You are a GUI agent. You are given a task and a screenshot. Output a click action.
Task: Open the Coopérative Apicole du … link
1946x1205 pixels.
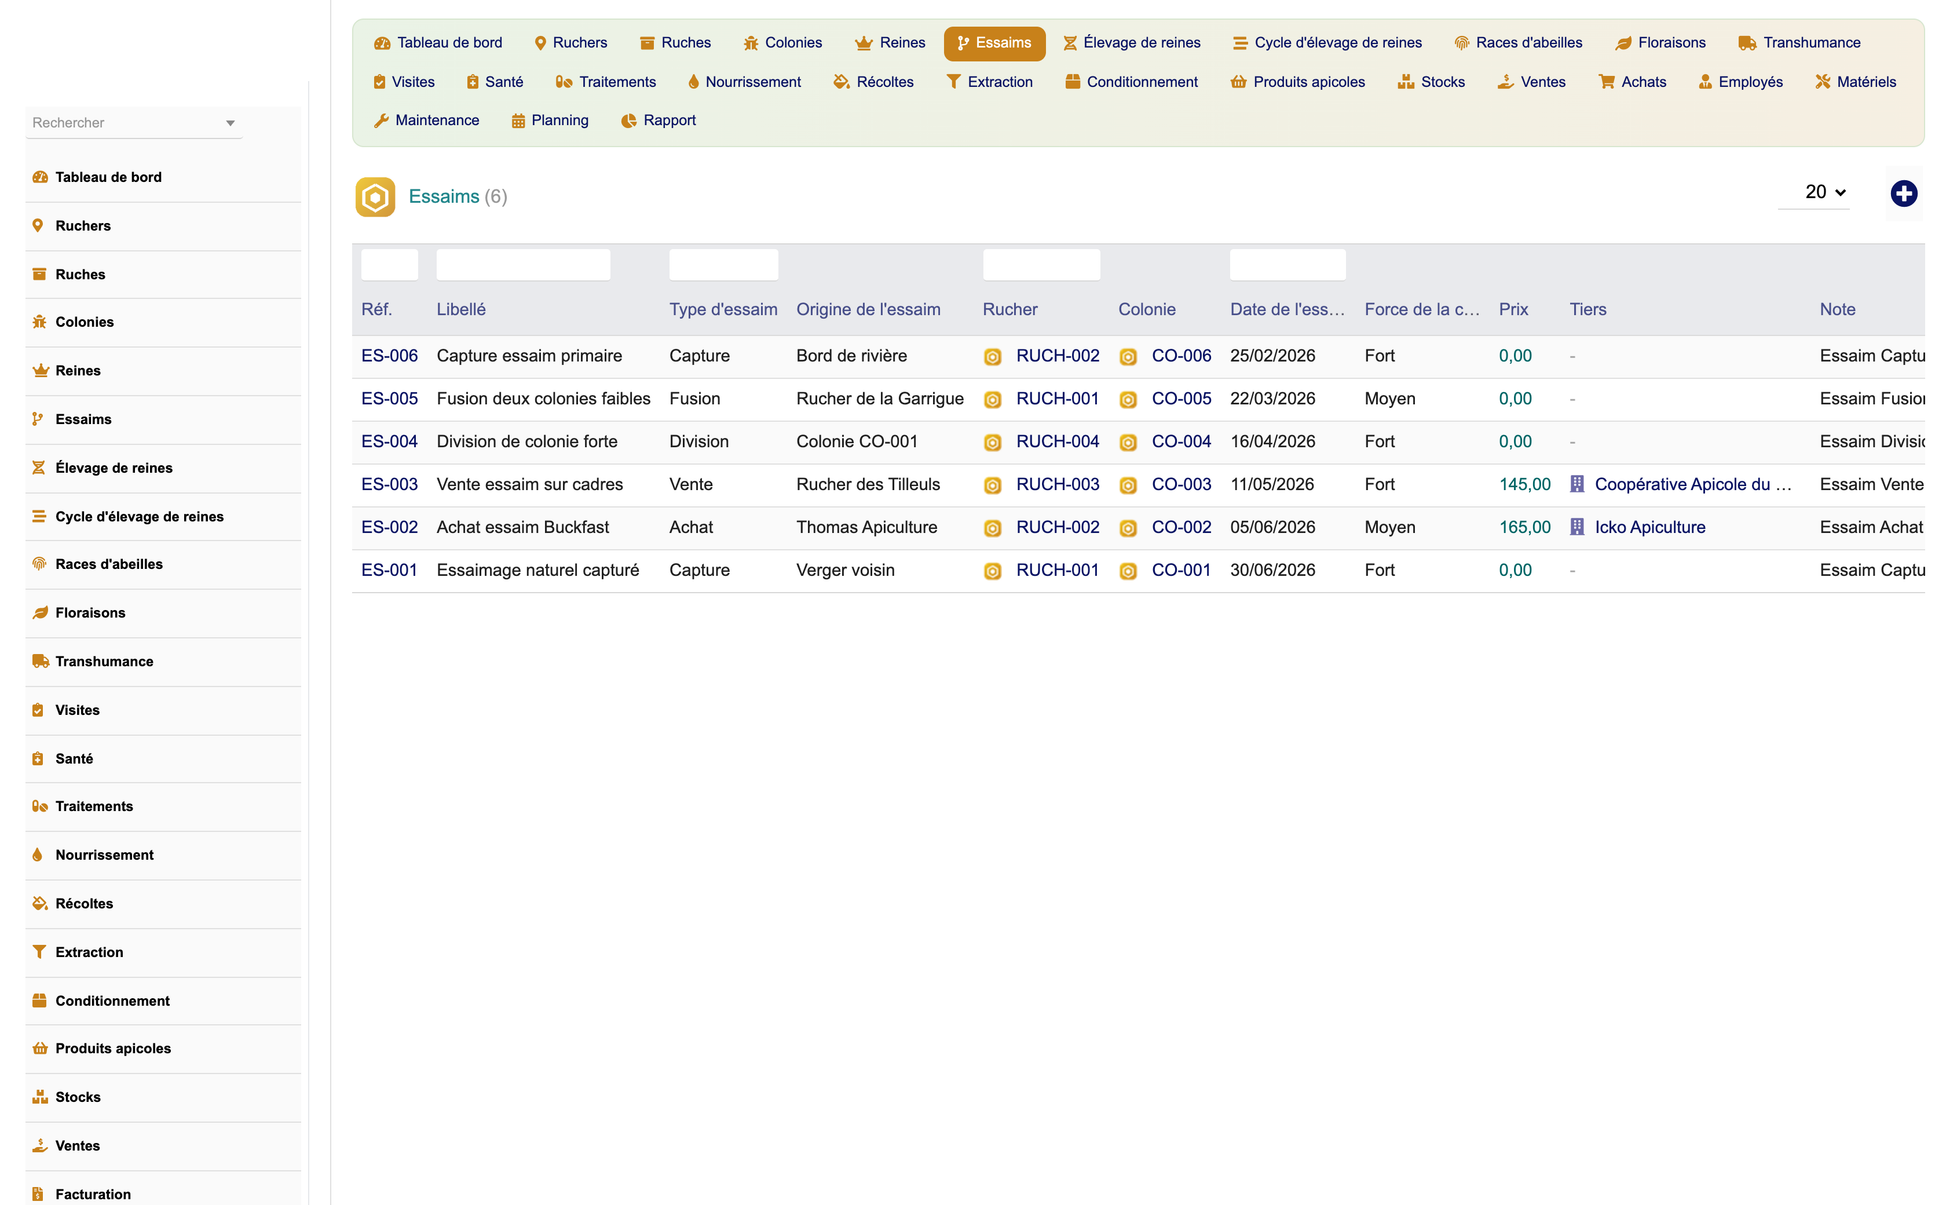[x=1693, y=484]
